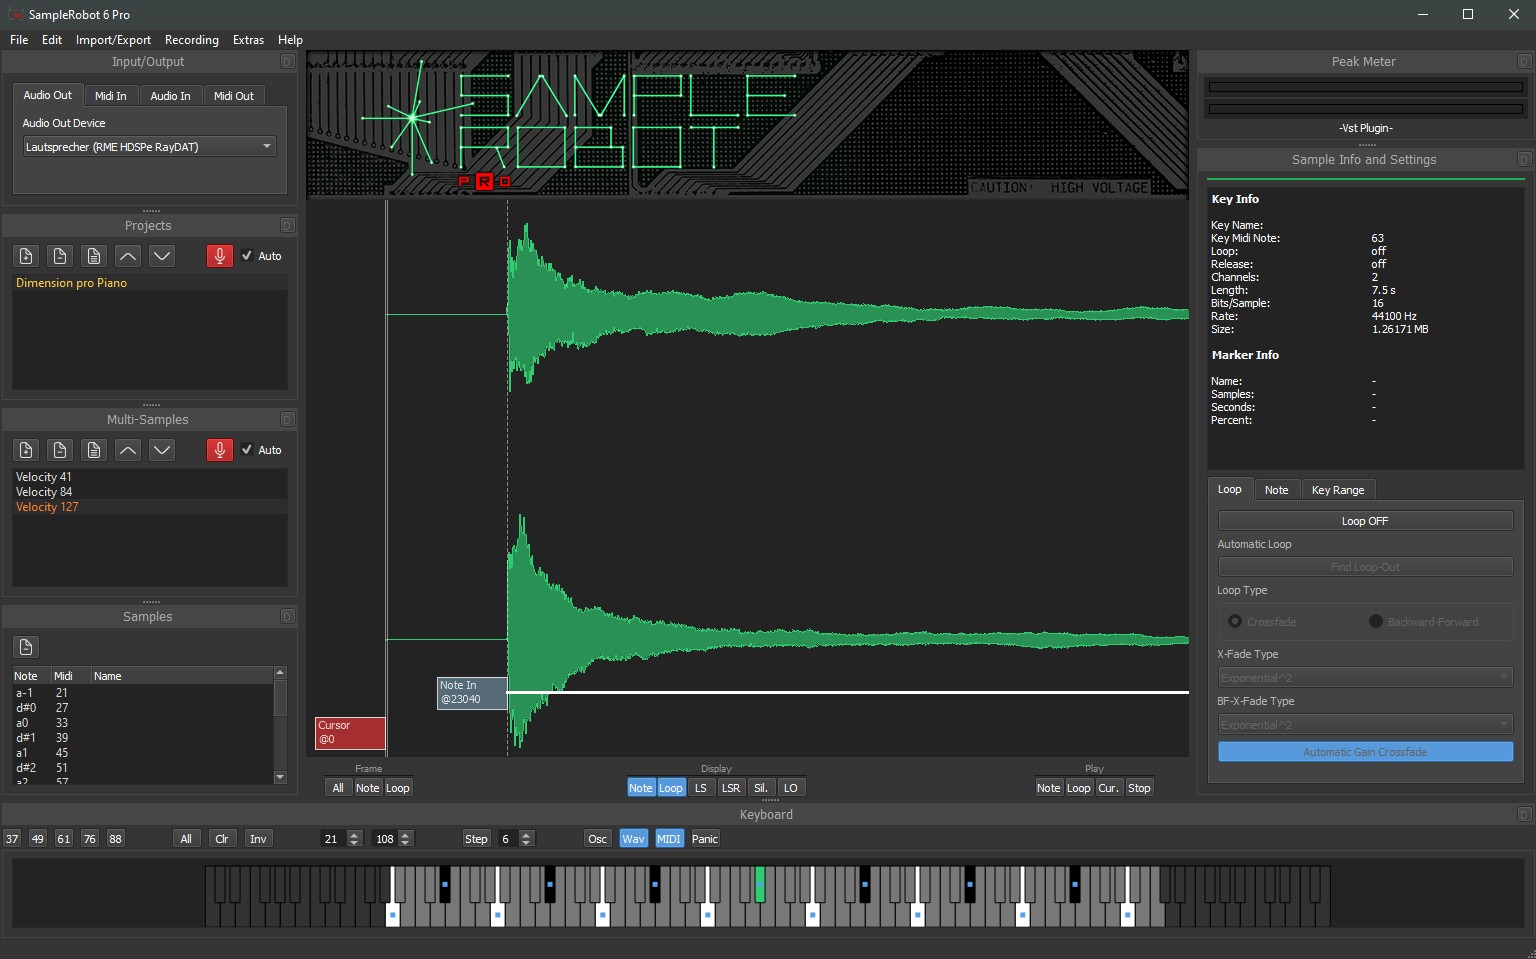1536x959 pixels.
Task: Switch to the Key Range tab
Action: click(x=1337, y=490)
